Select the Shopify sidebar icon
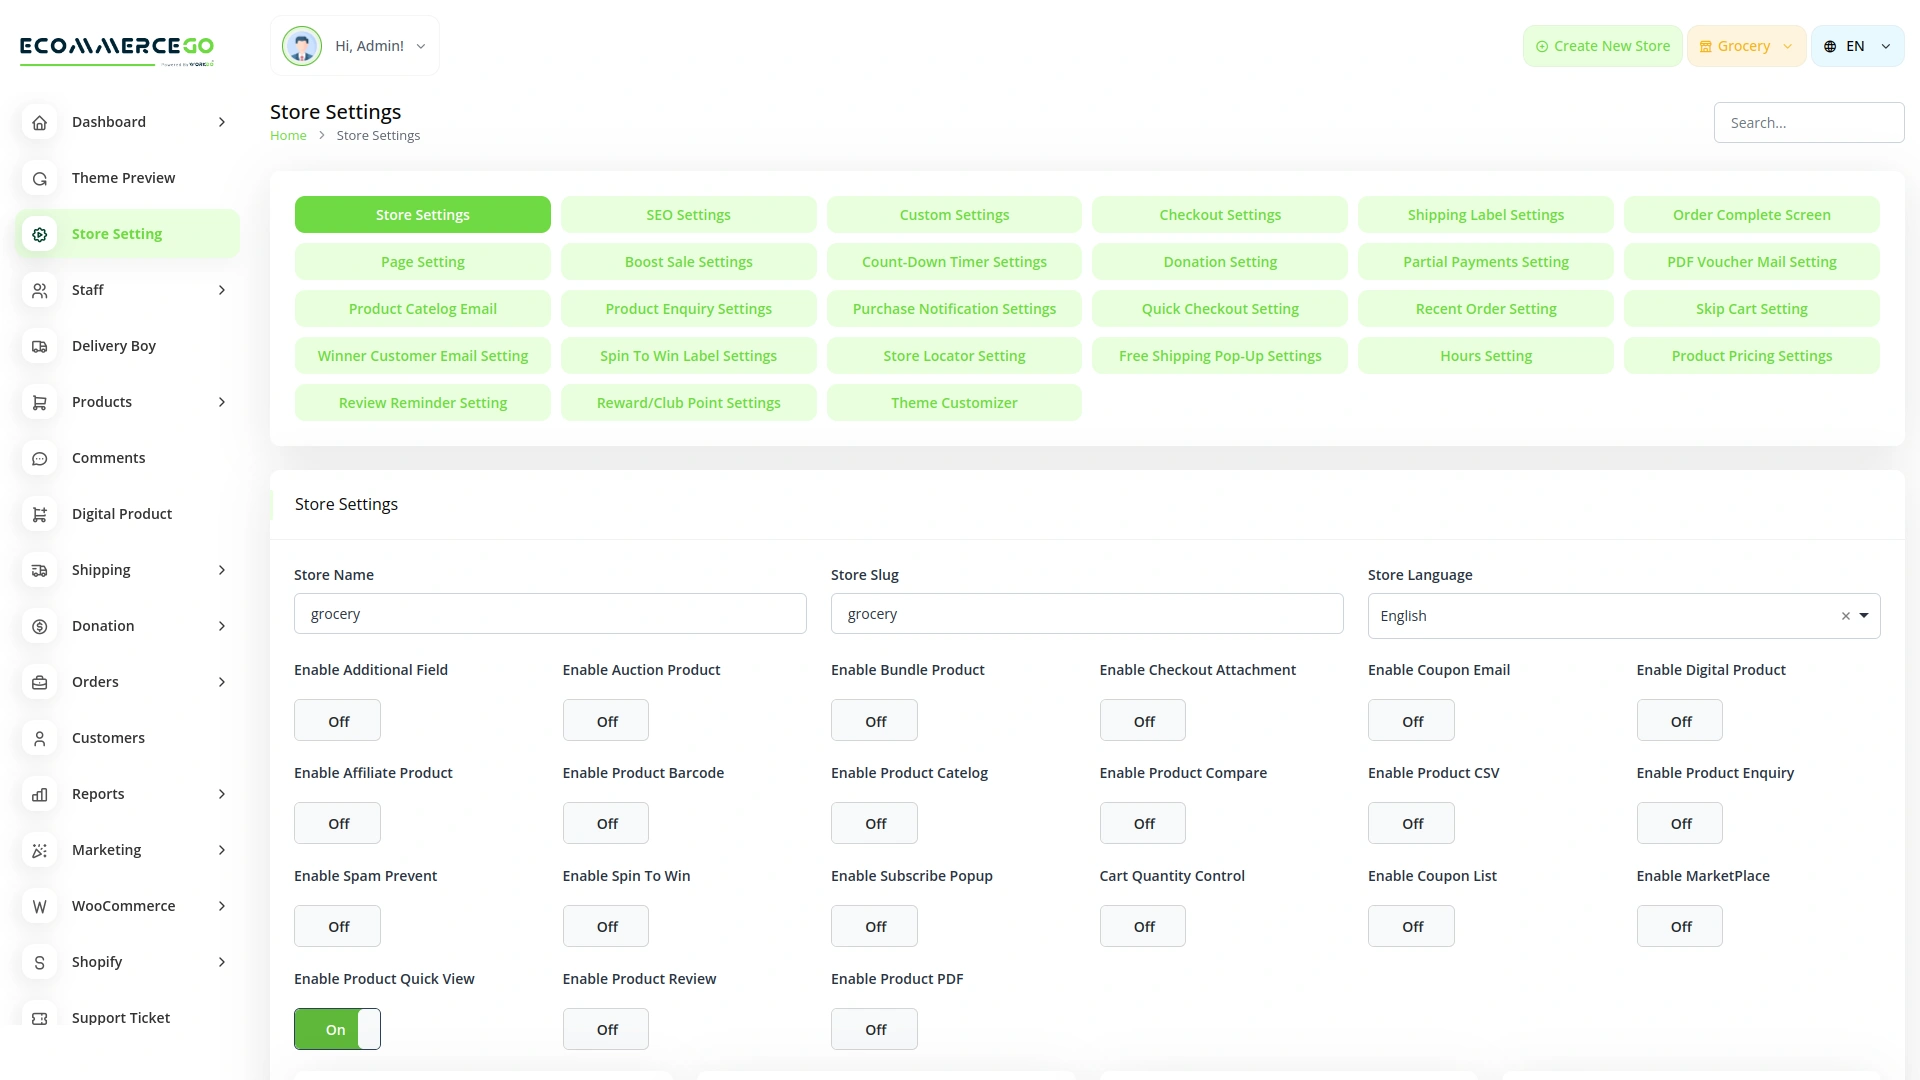The width and height of the screenshot is (1920, 1080). (x=39, y=962)
